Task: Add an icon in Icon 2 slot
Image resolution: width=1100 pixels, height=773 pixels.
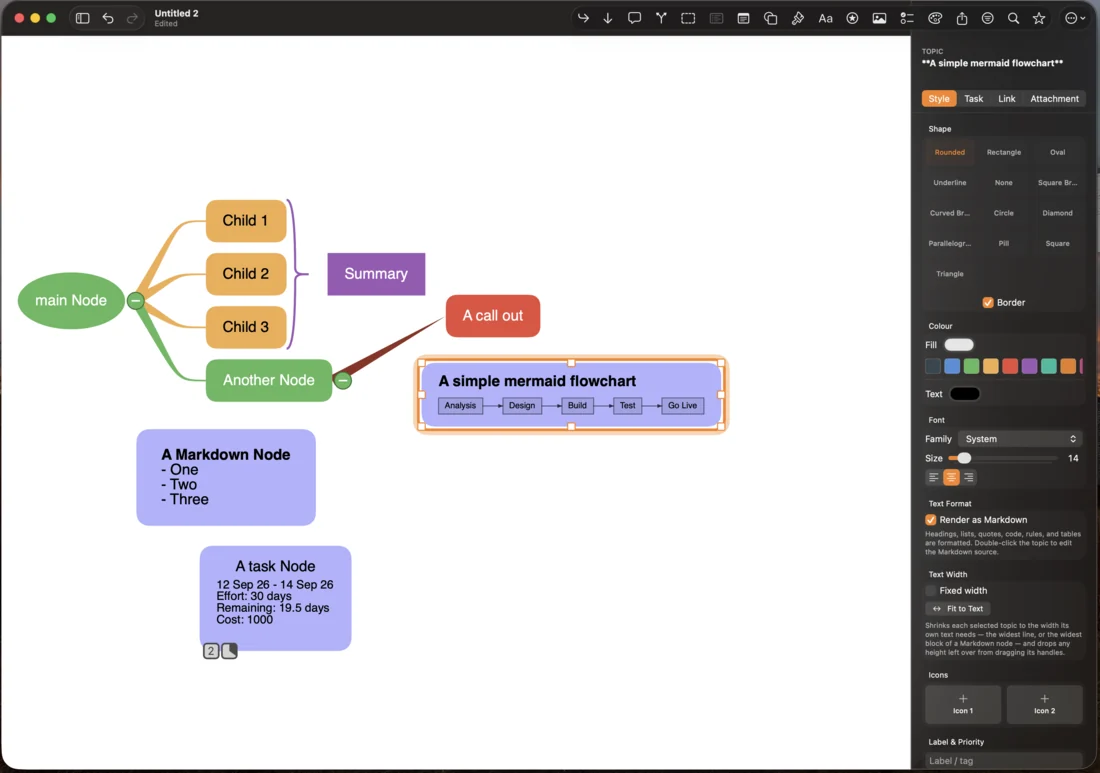Action: tap(1044, 704)
